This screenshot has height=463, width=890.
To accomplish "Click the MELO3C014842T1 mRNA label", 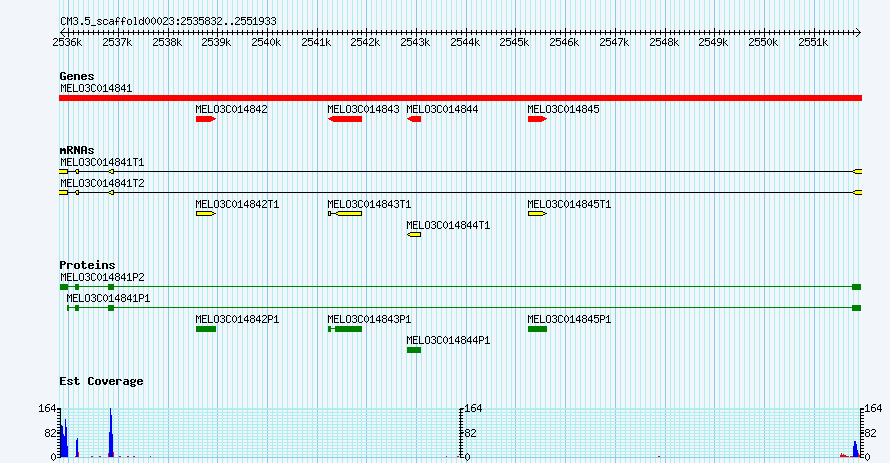I will (237, 204).
